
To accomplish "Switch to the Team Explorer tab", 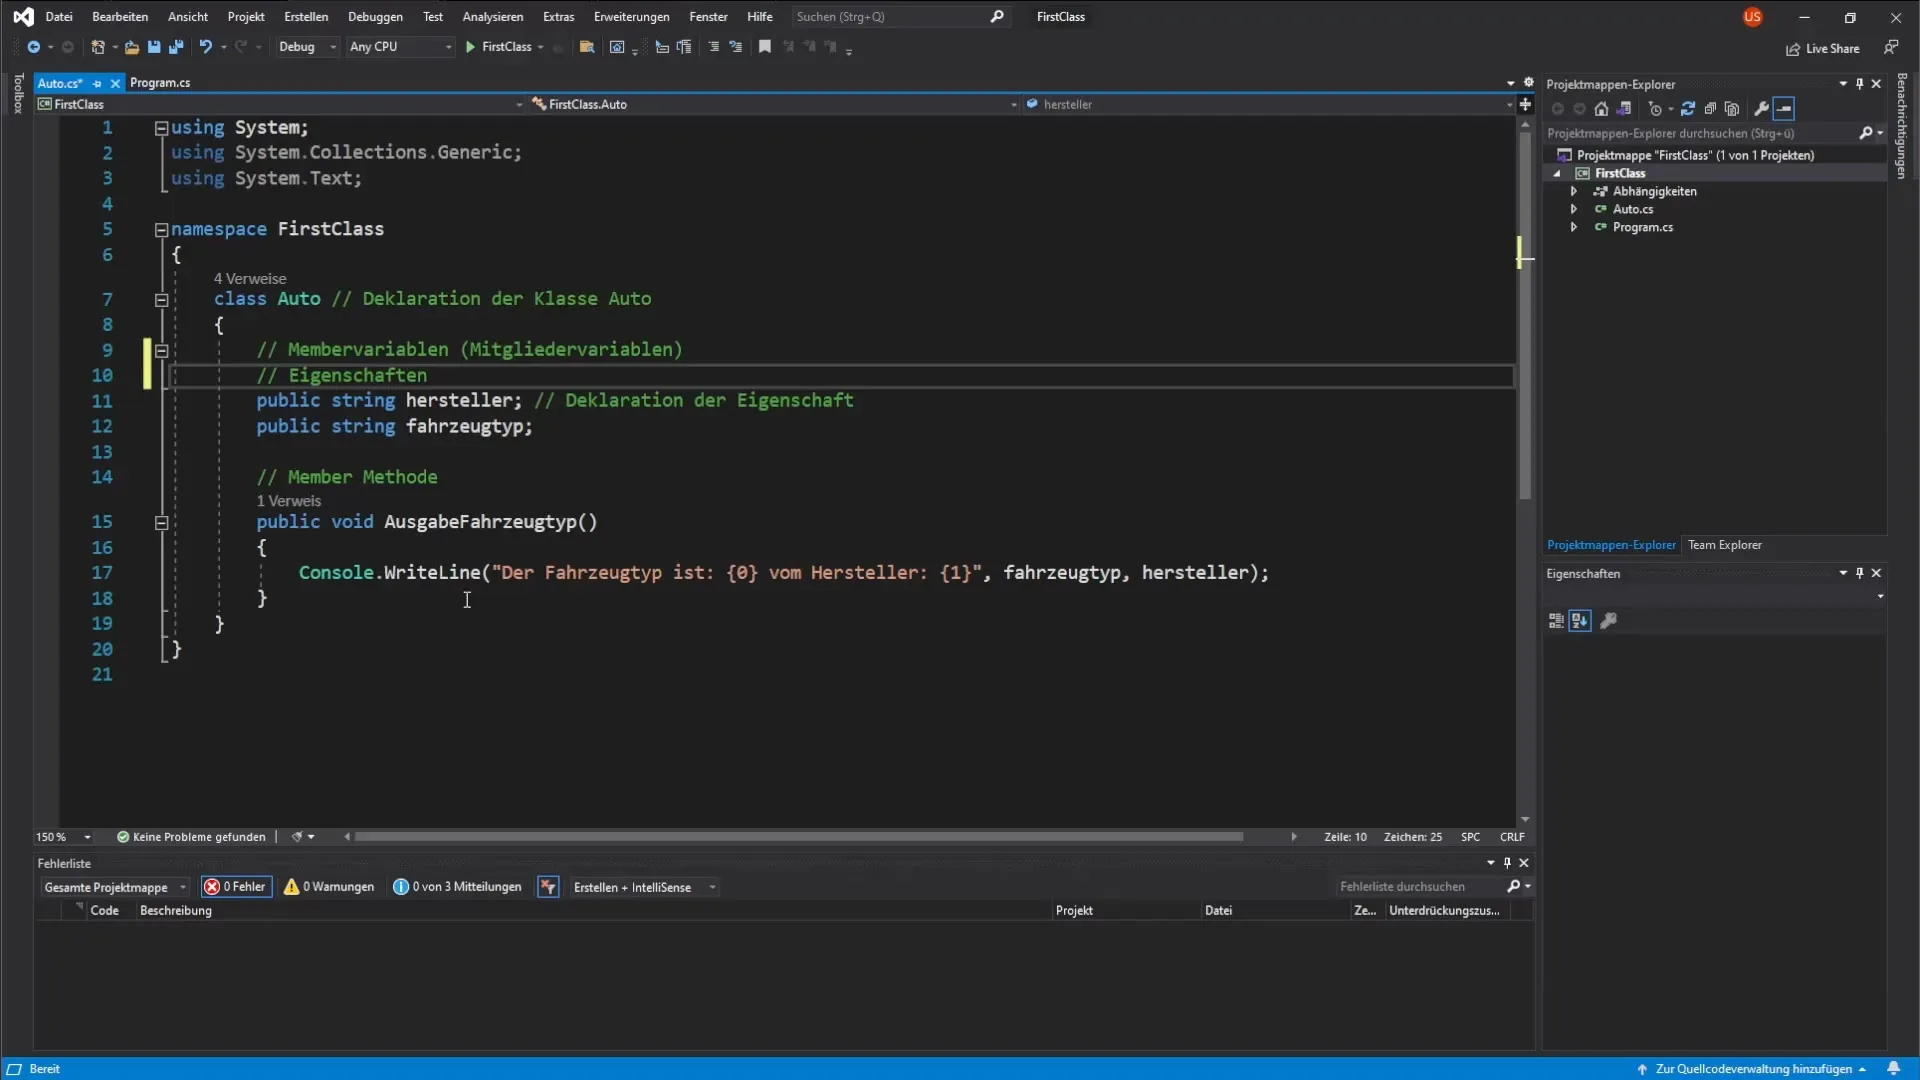I will tap(1724, 545).
